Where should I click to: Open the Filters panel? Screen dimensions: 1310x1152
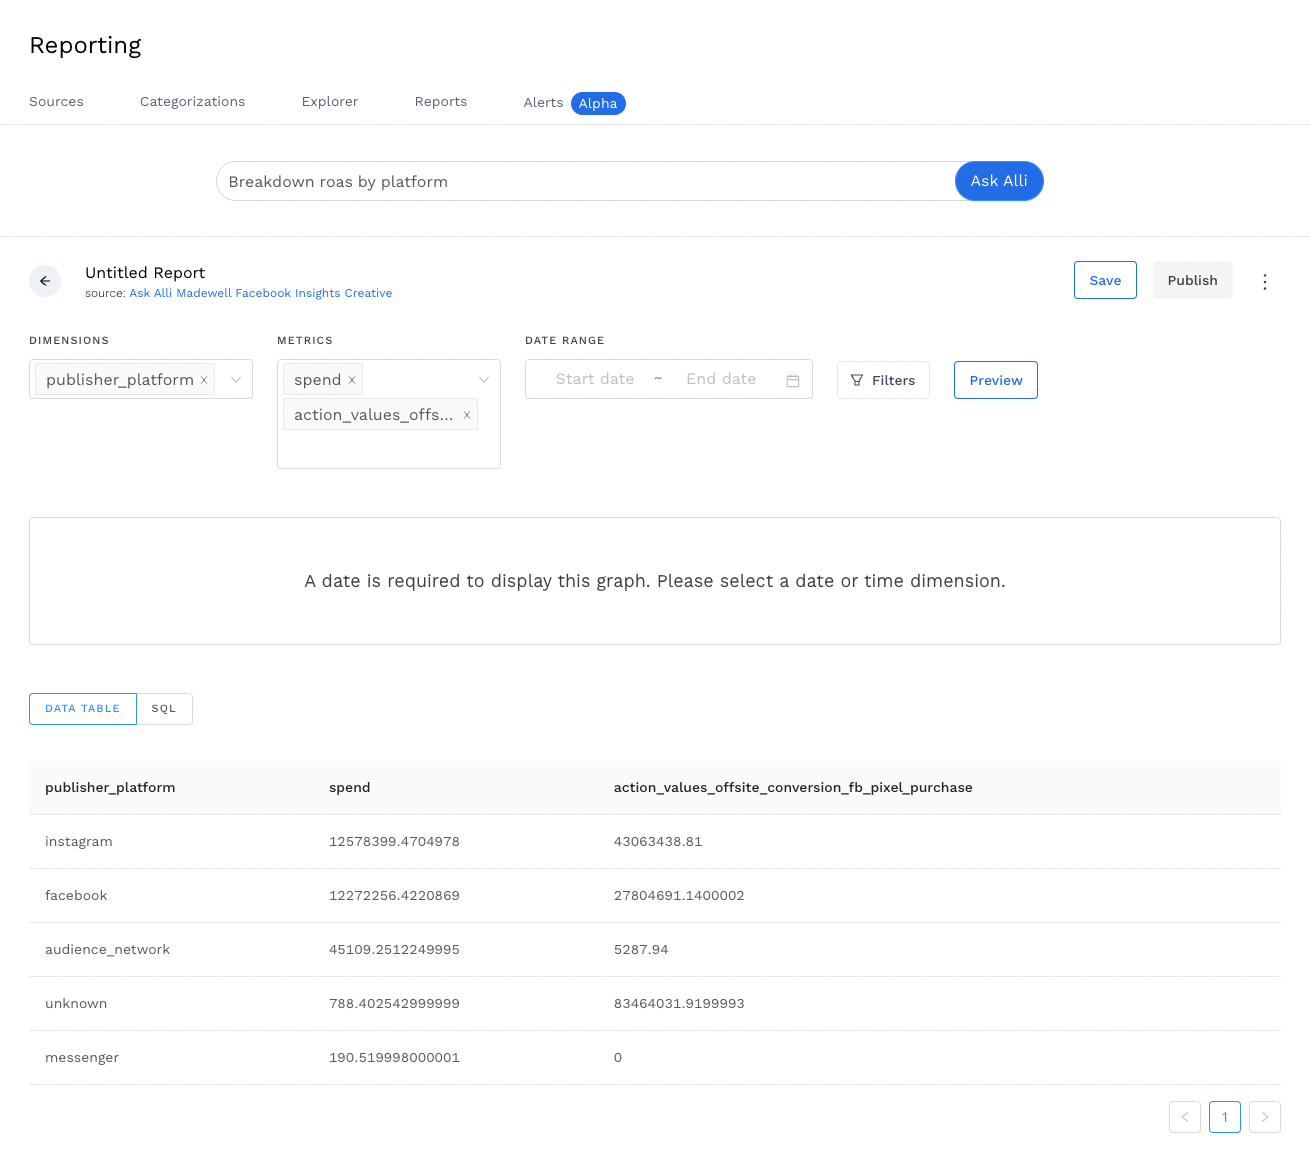click(883, 380)
